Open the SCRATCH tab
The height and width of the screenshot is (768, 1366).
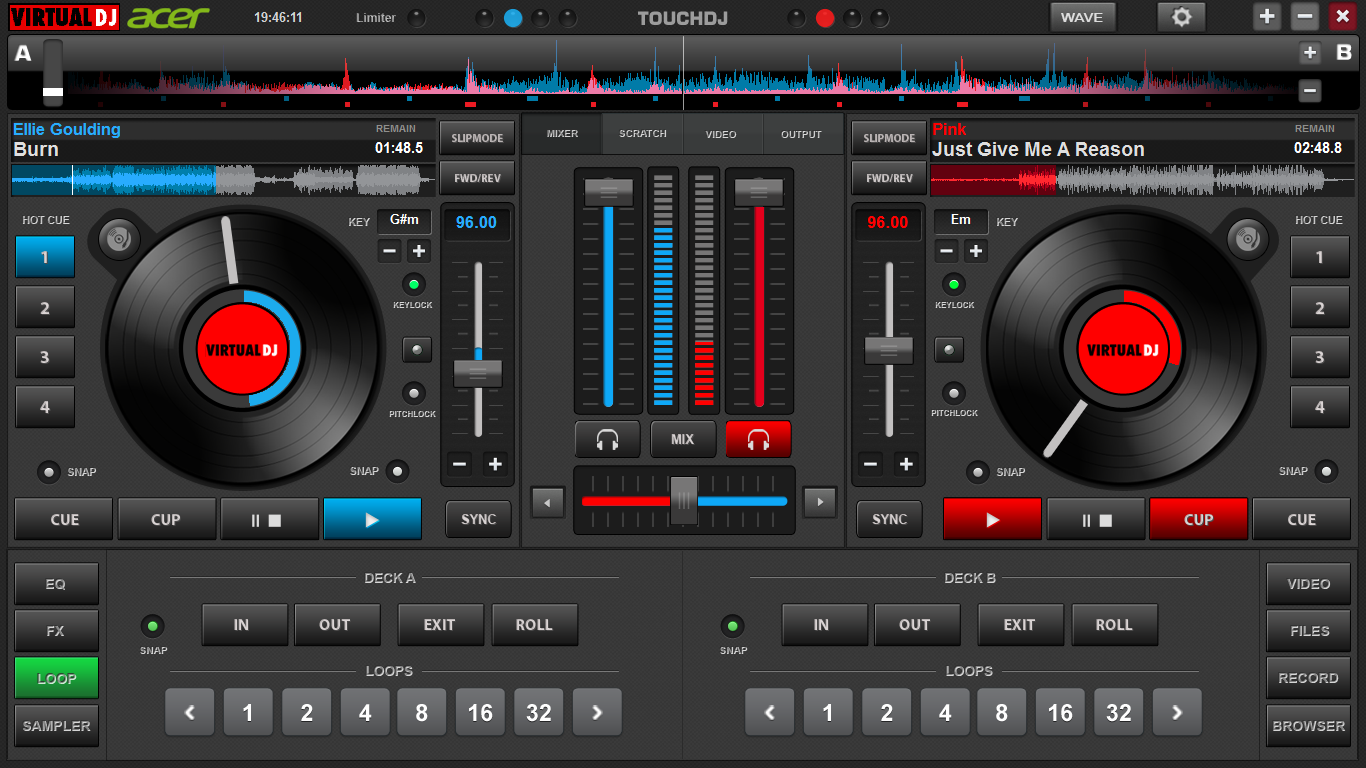(x=643, y=134)
